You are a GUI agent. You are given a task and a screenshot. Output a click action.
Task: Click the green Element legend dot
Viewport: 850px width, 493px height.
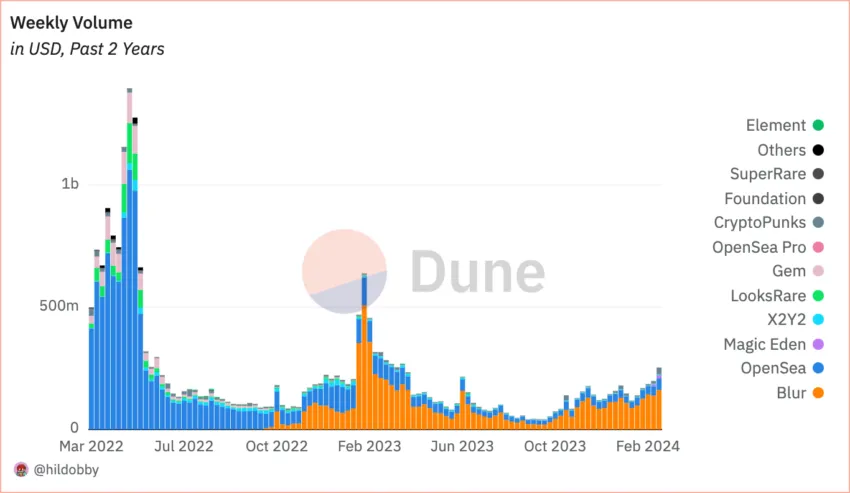(x=818, y=125)
